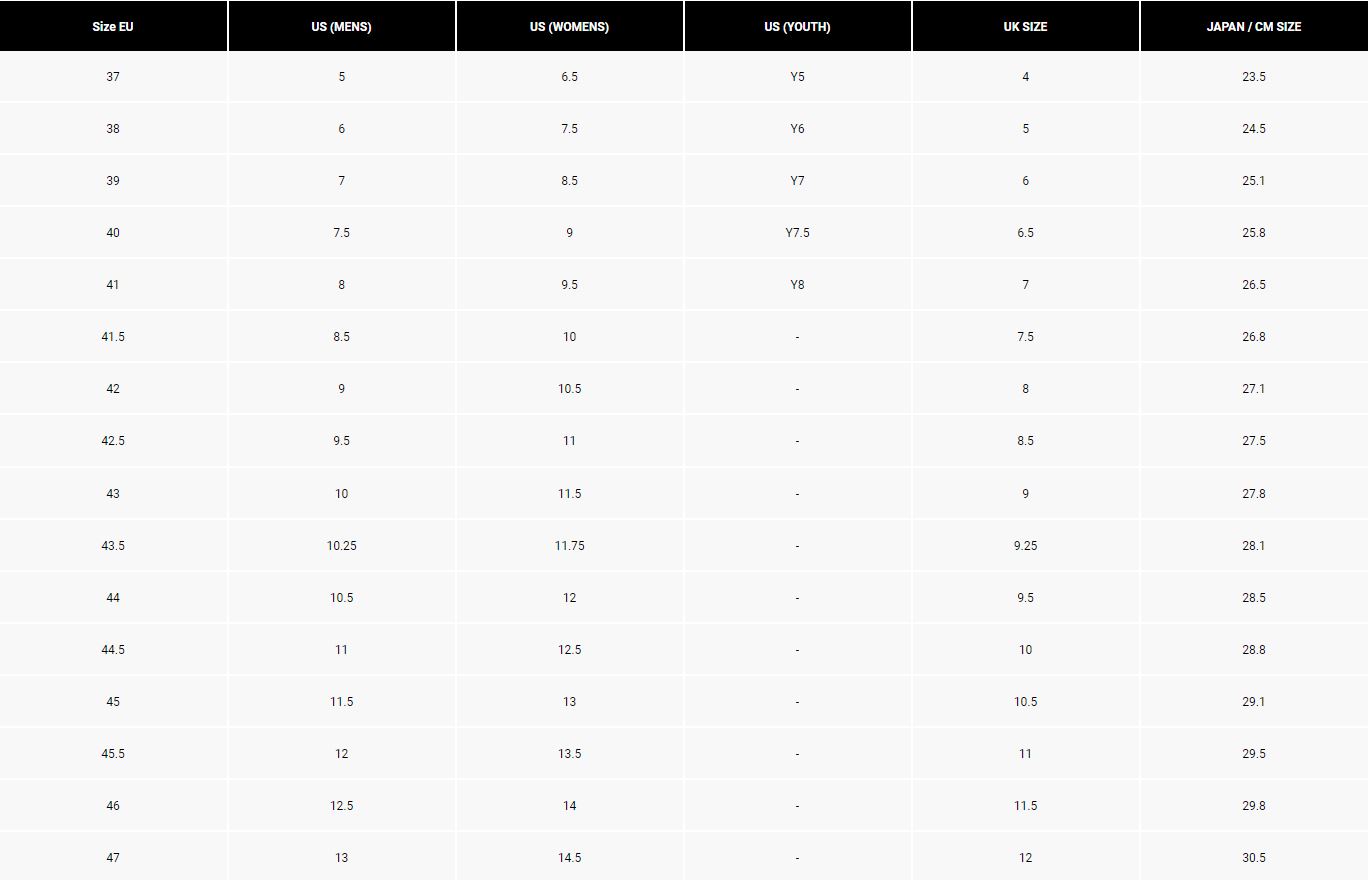Select EU size 37 cell

113,77
